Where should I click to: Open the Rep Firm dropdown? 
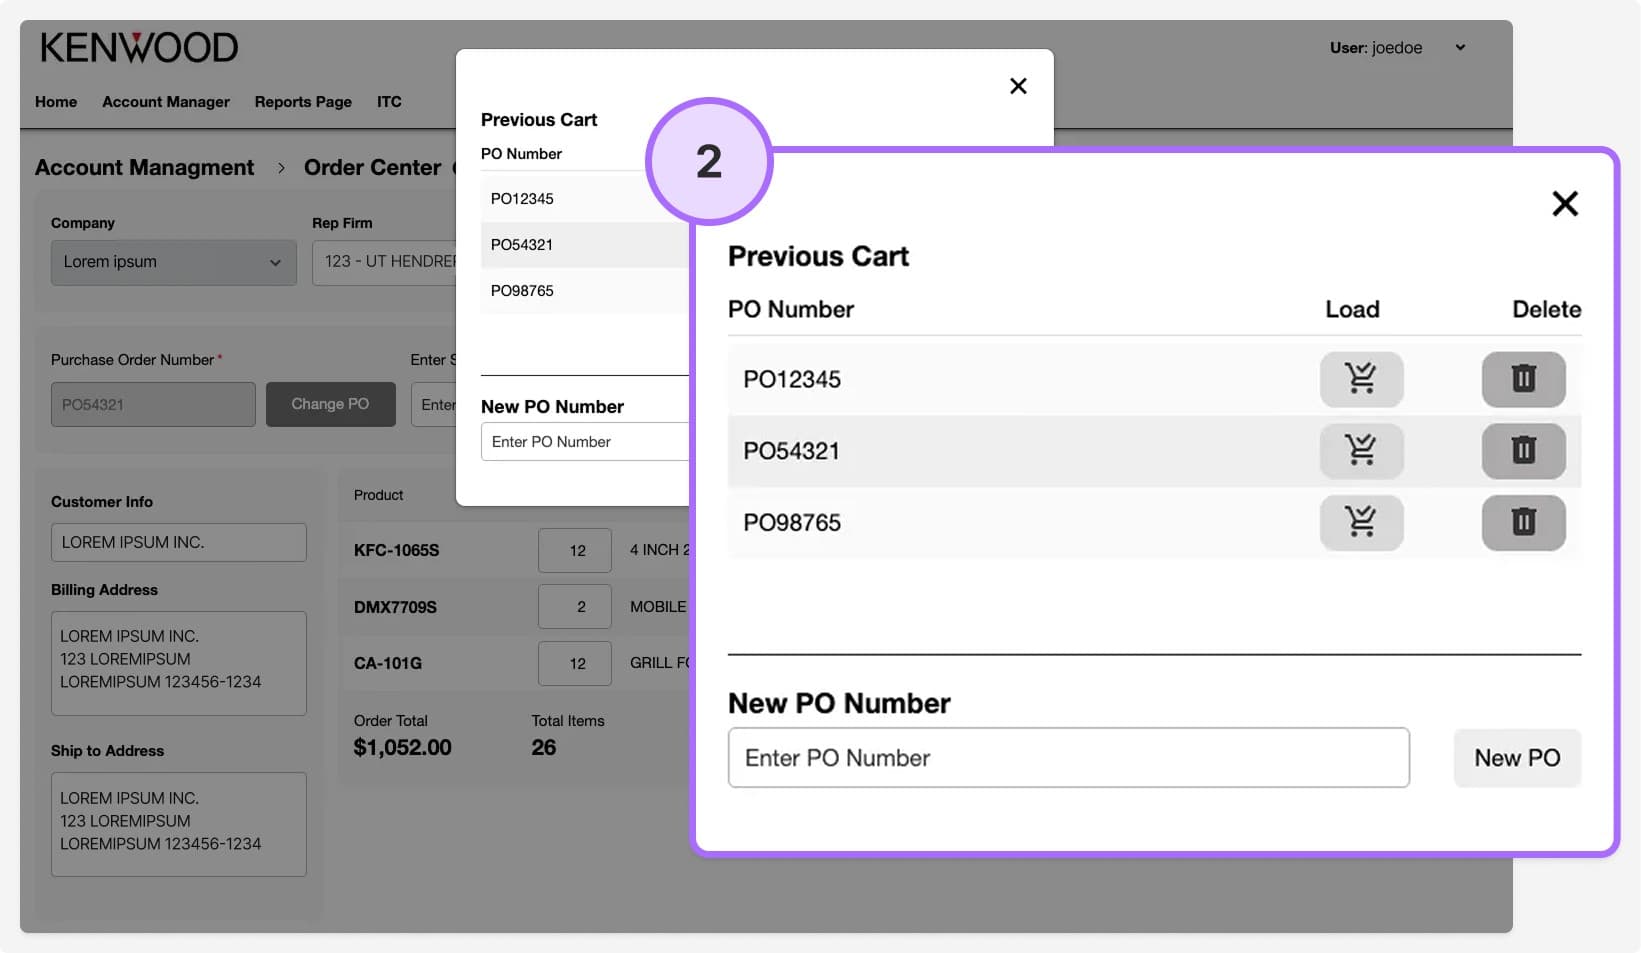pyautogui.click(x=390, y=262)
